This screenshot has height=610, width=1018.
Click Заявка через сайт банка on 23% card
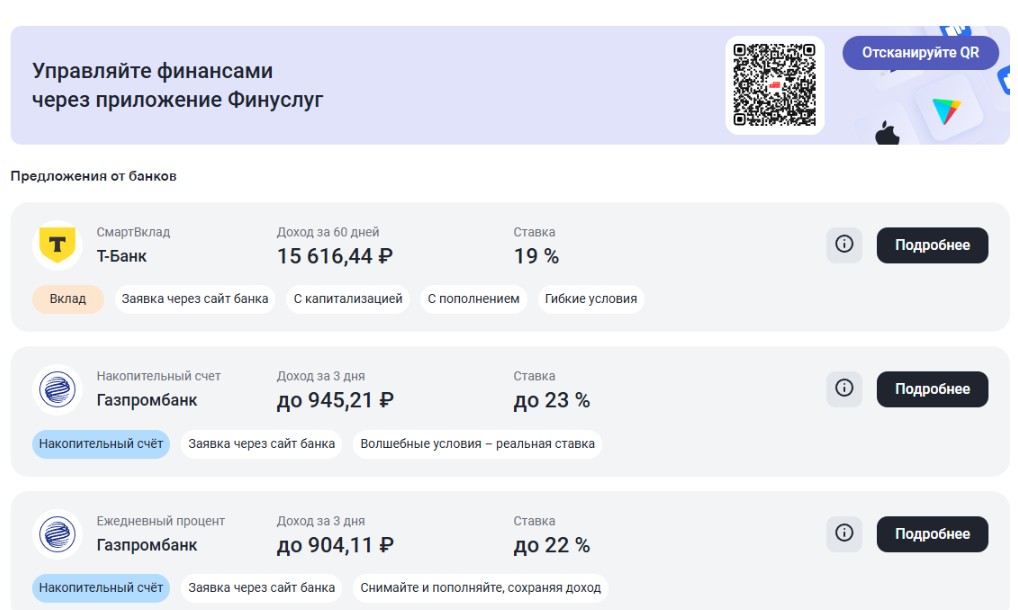pyautogui.click(x=262, y=444)
